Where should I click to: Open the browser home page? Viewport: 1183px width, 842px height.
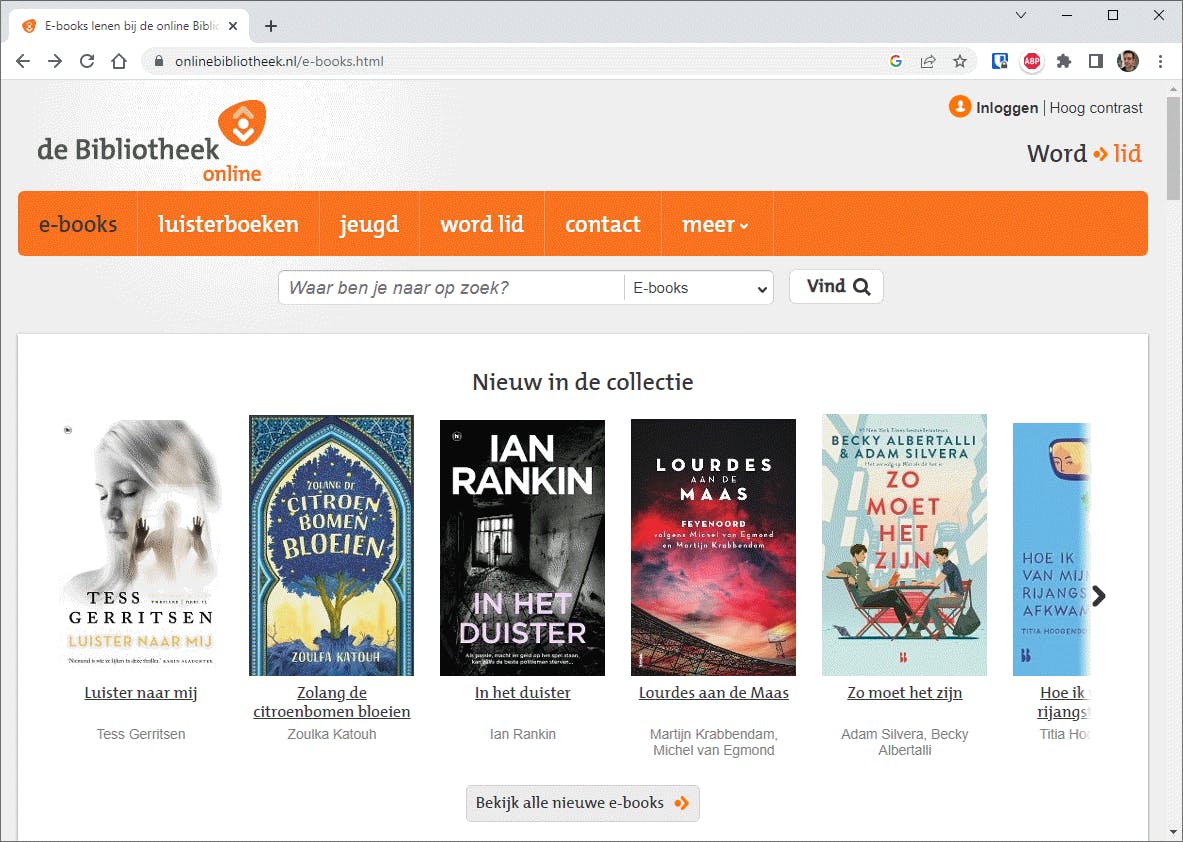[119, 61]
